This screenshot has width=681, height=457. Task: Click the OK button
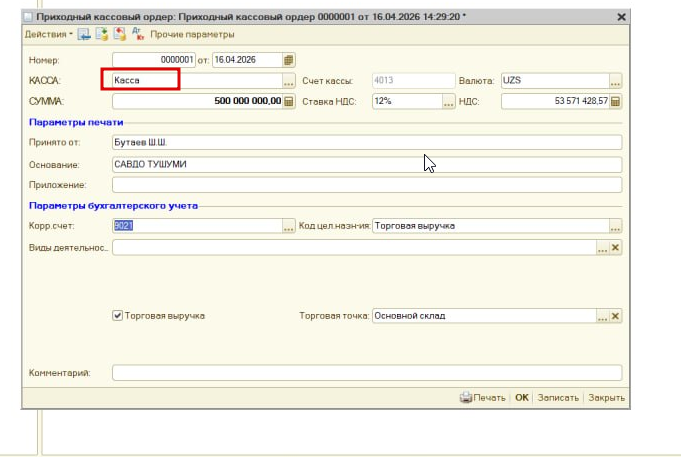coord(522,397)
